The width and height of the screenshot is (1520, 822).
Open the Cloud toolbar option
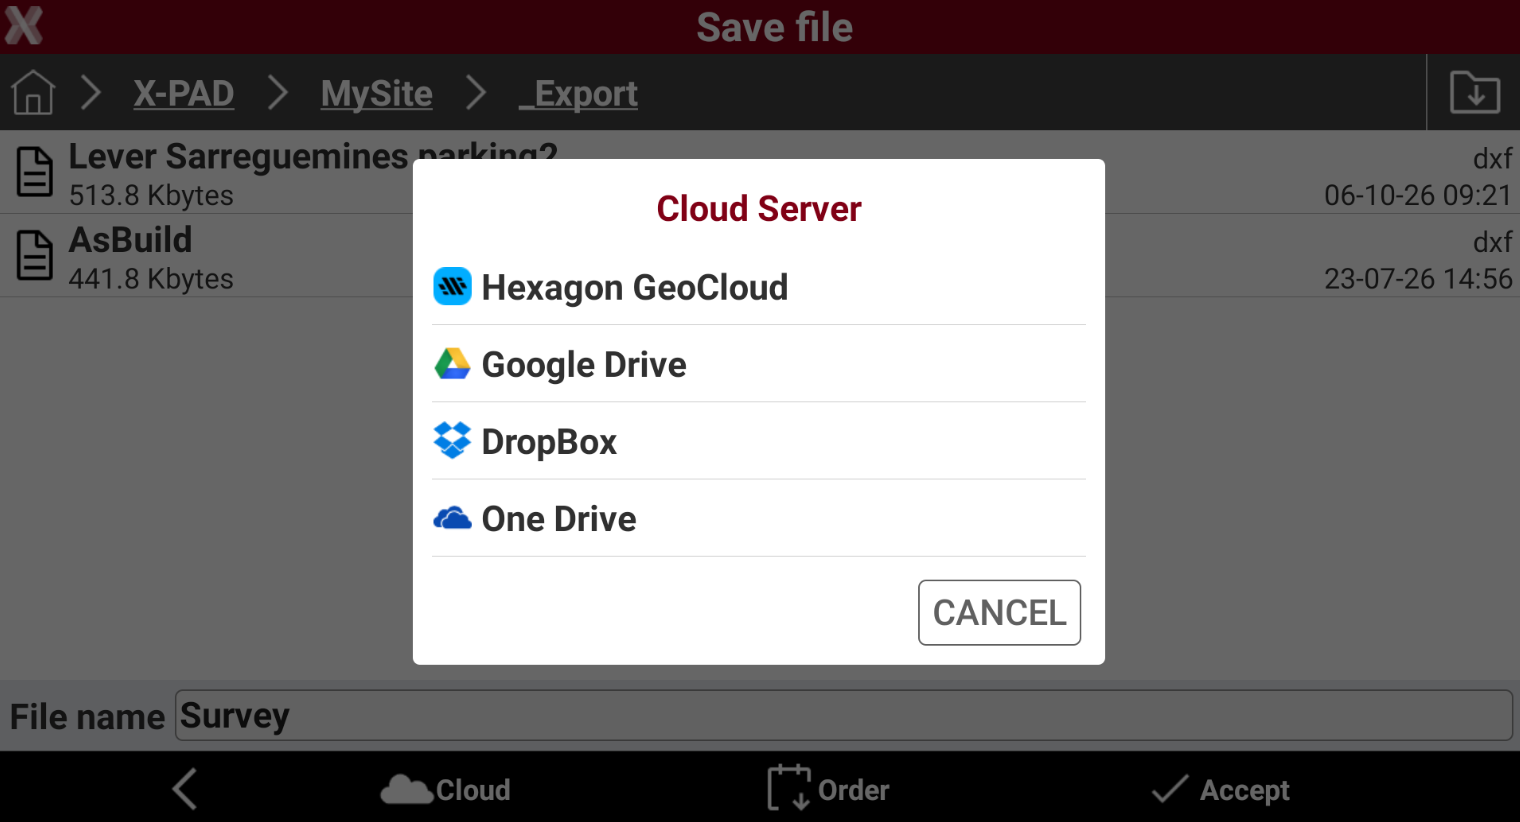[x=446, y=789]
